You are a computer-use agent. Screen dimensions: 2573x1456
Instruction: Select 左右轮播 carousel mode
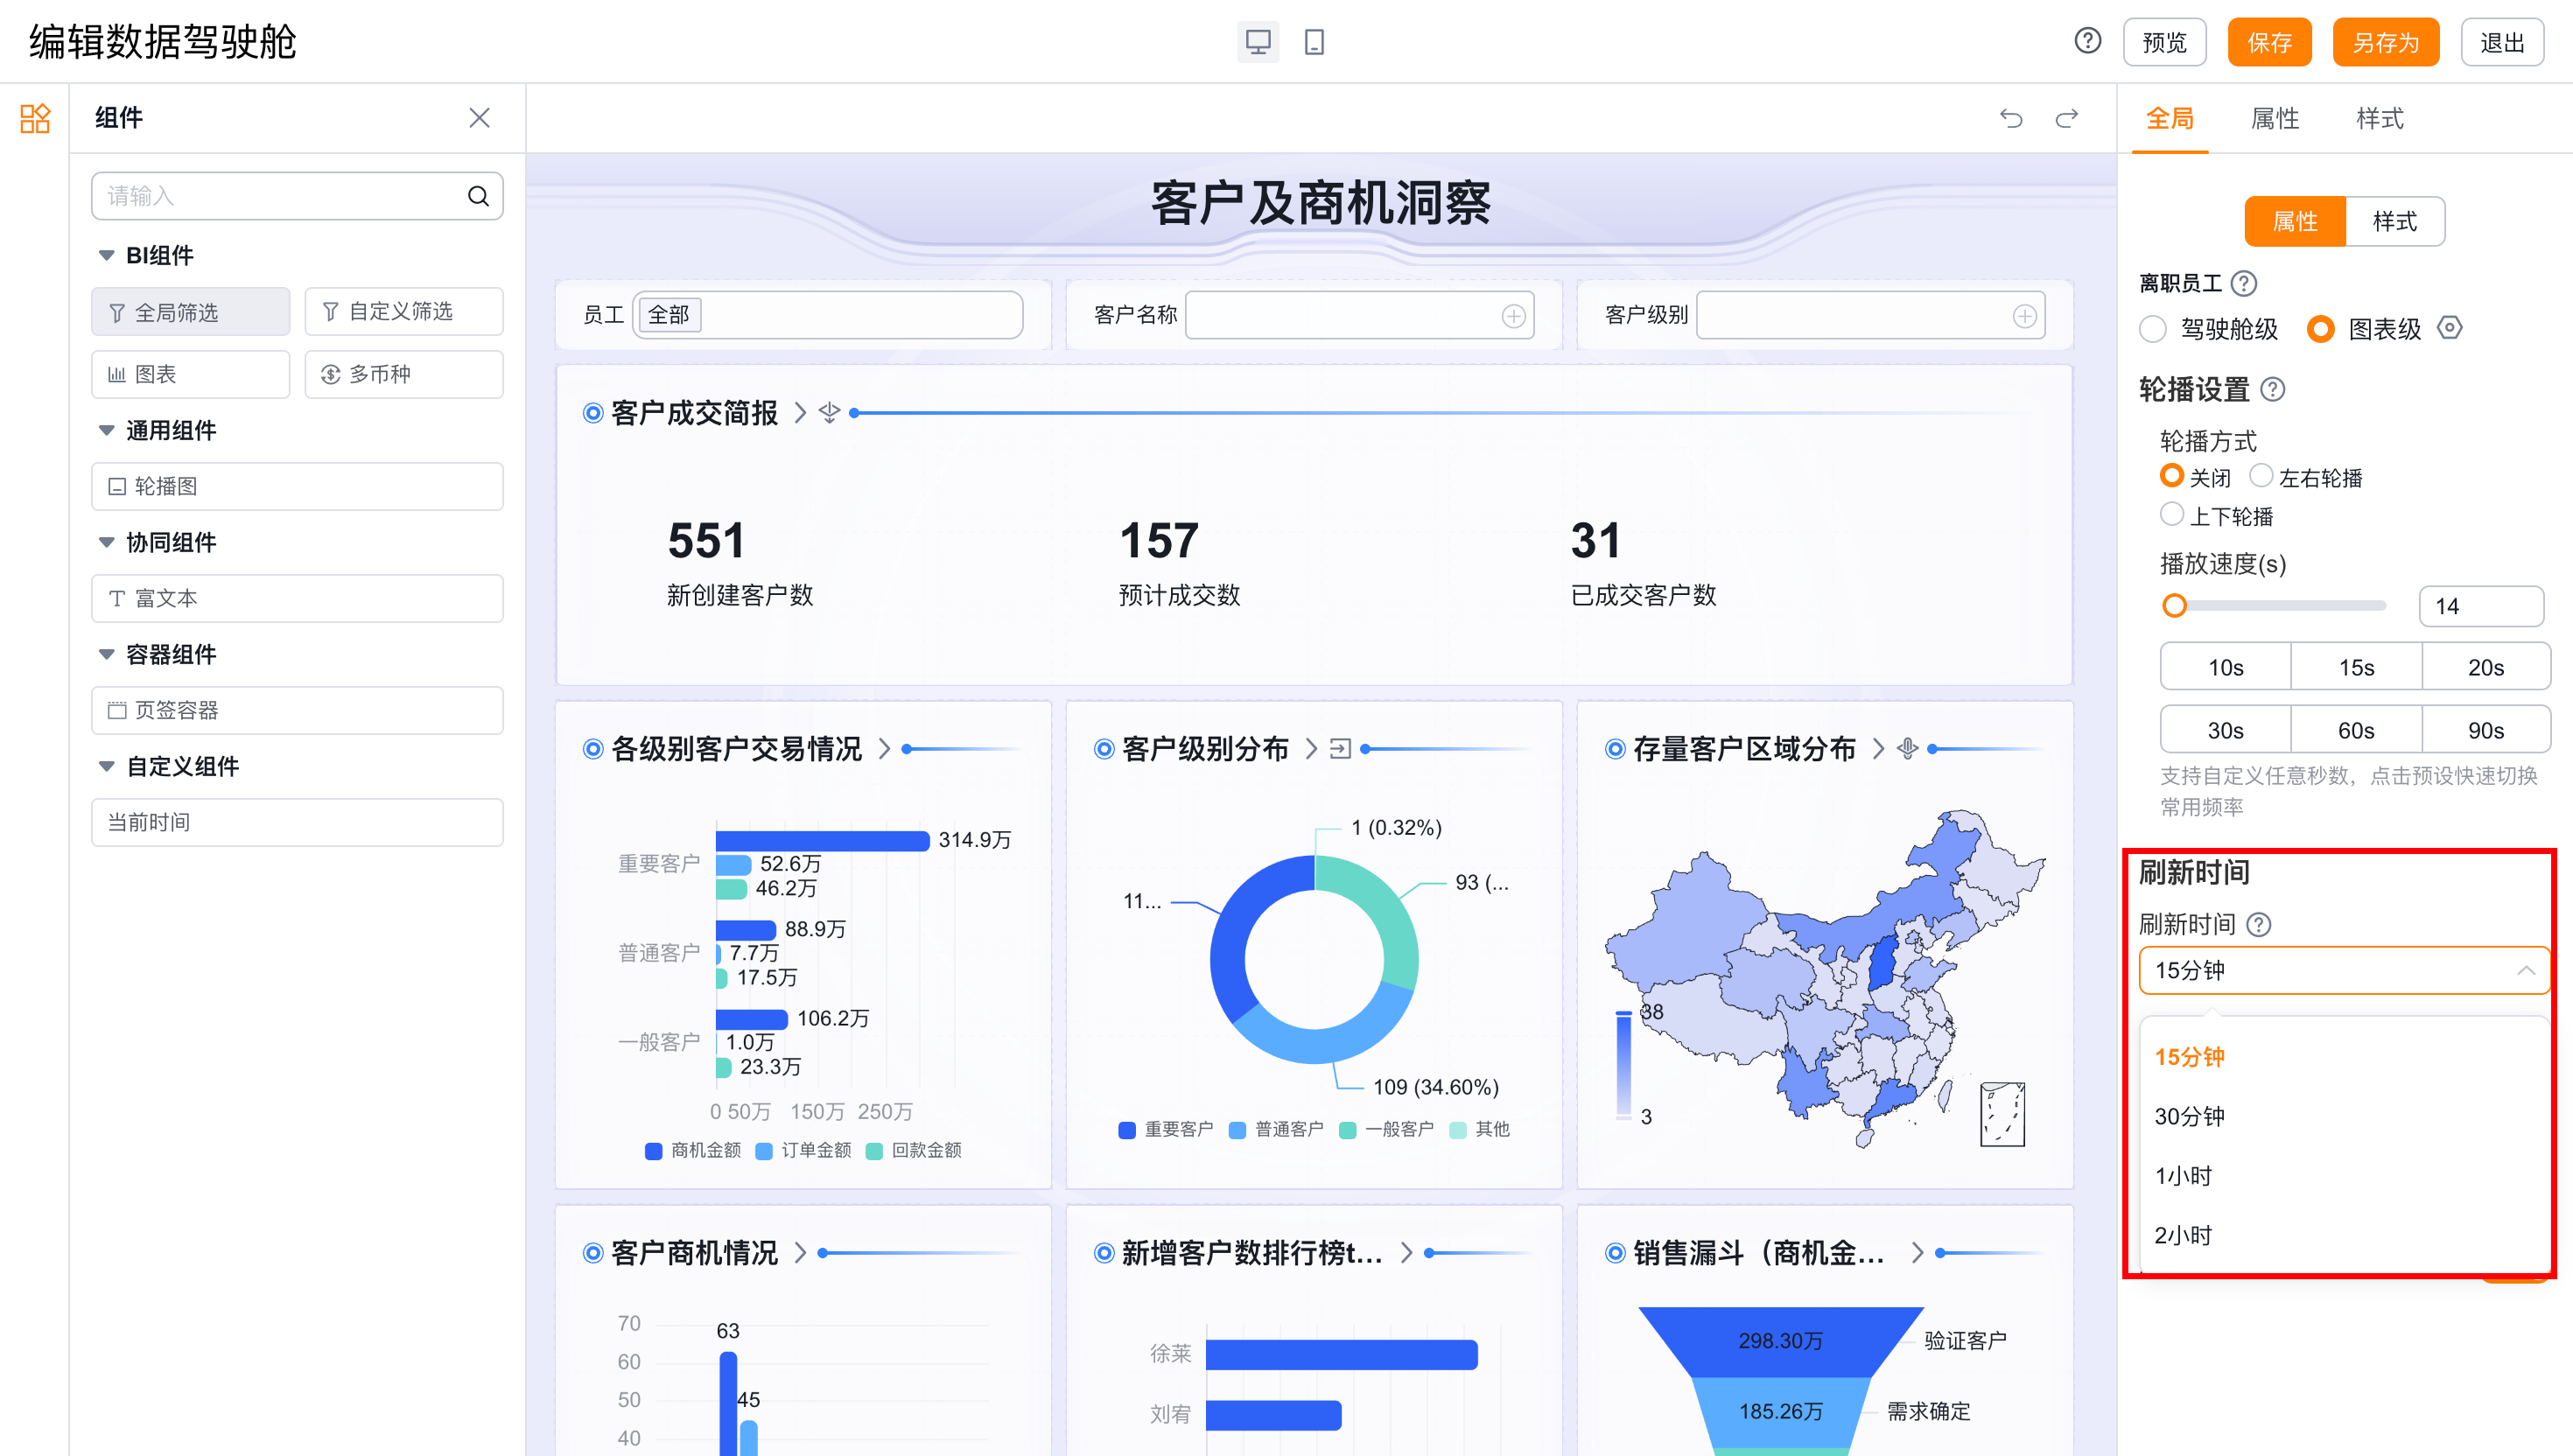2261,475
